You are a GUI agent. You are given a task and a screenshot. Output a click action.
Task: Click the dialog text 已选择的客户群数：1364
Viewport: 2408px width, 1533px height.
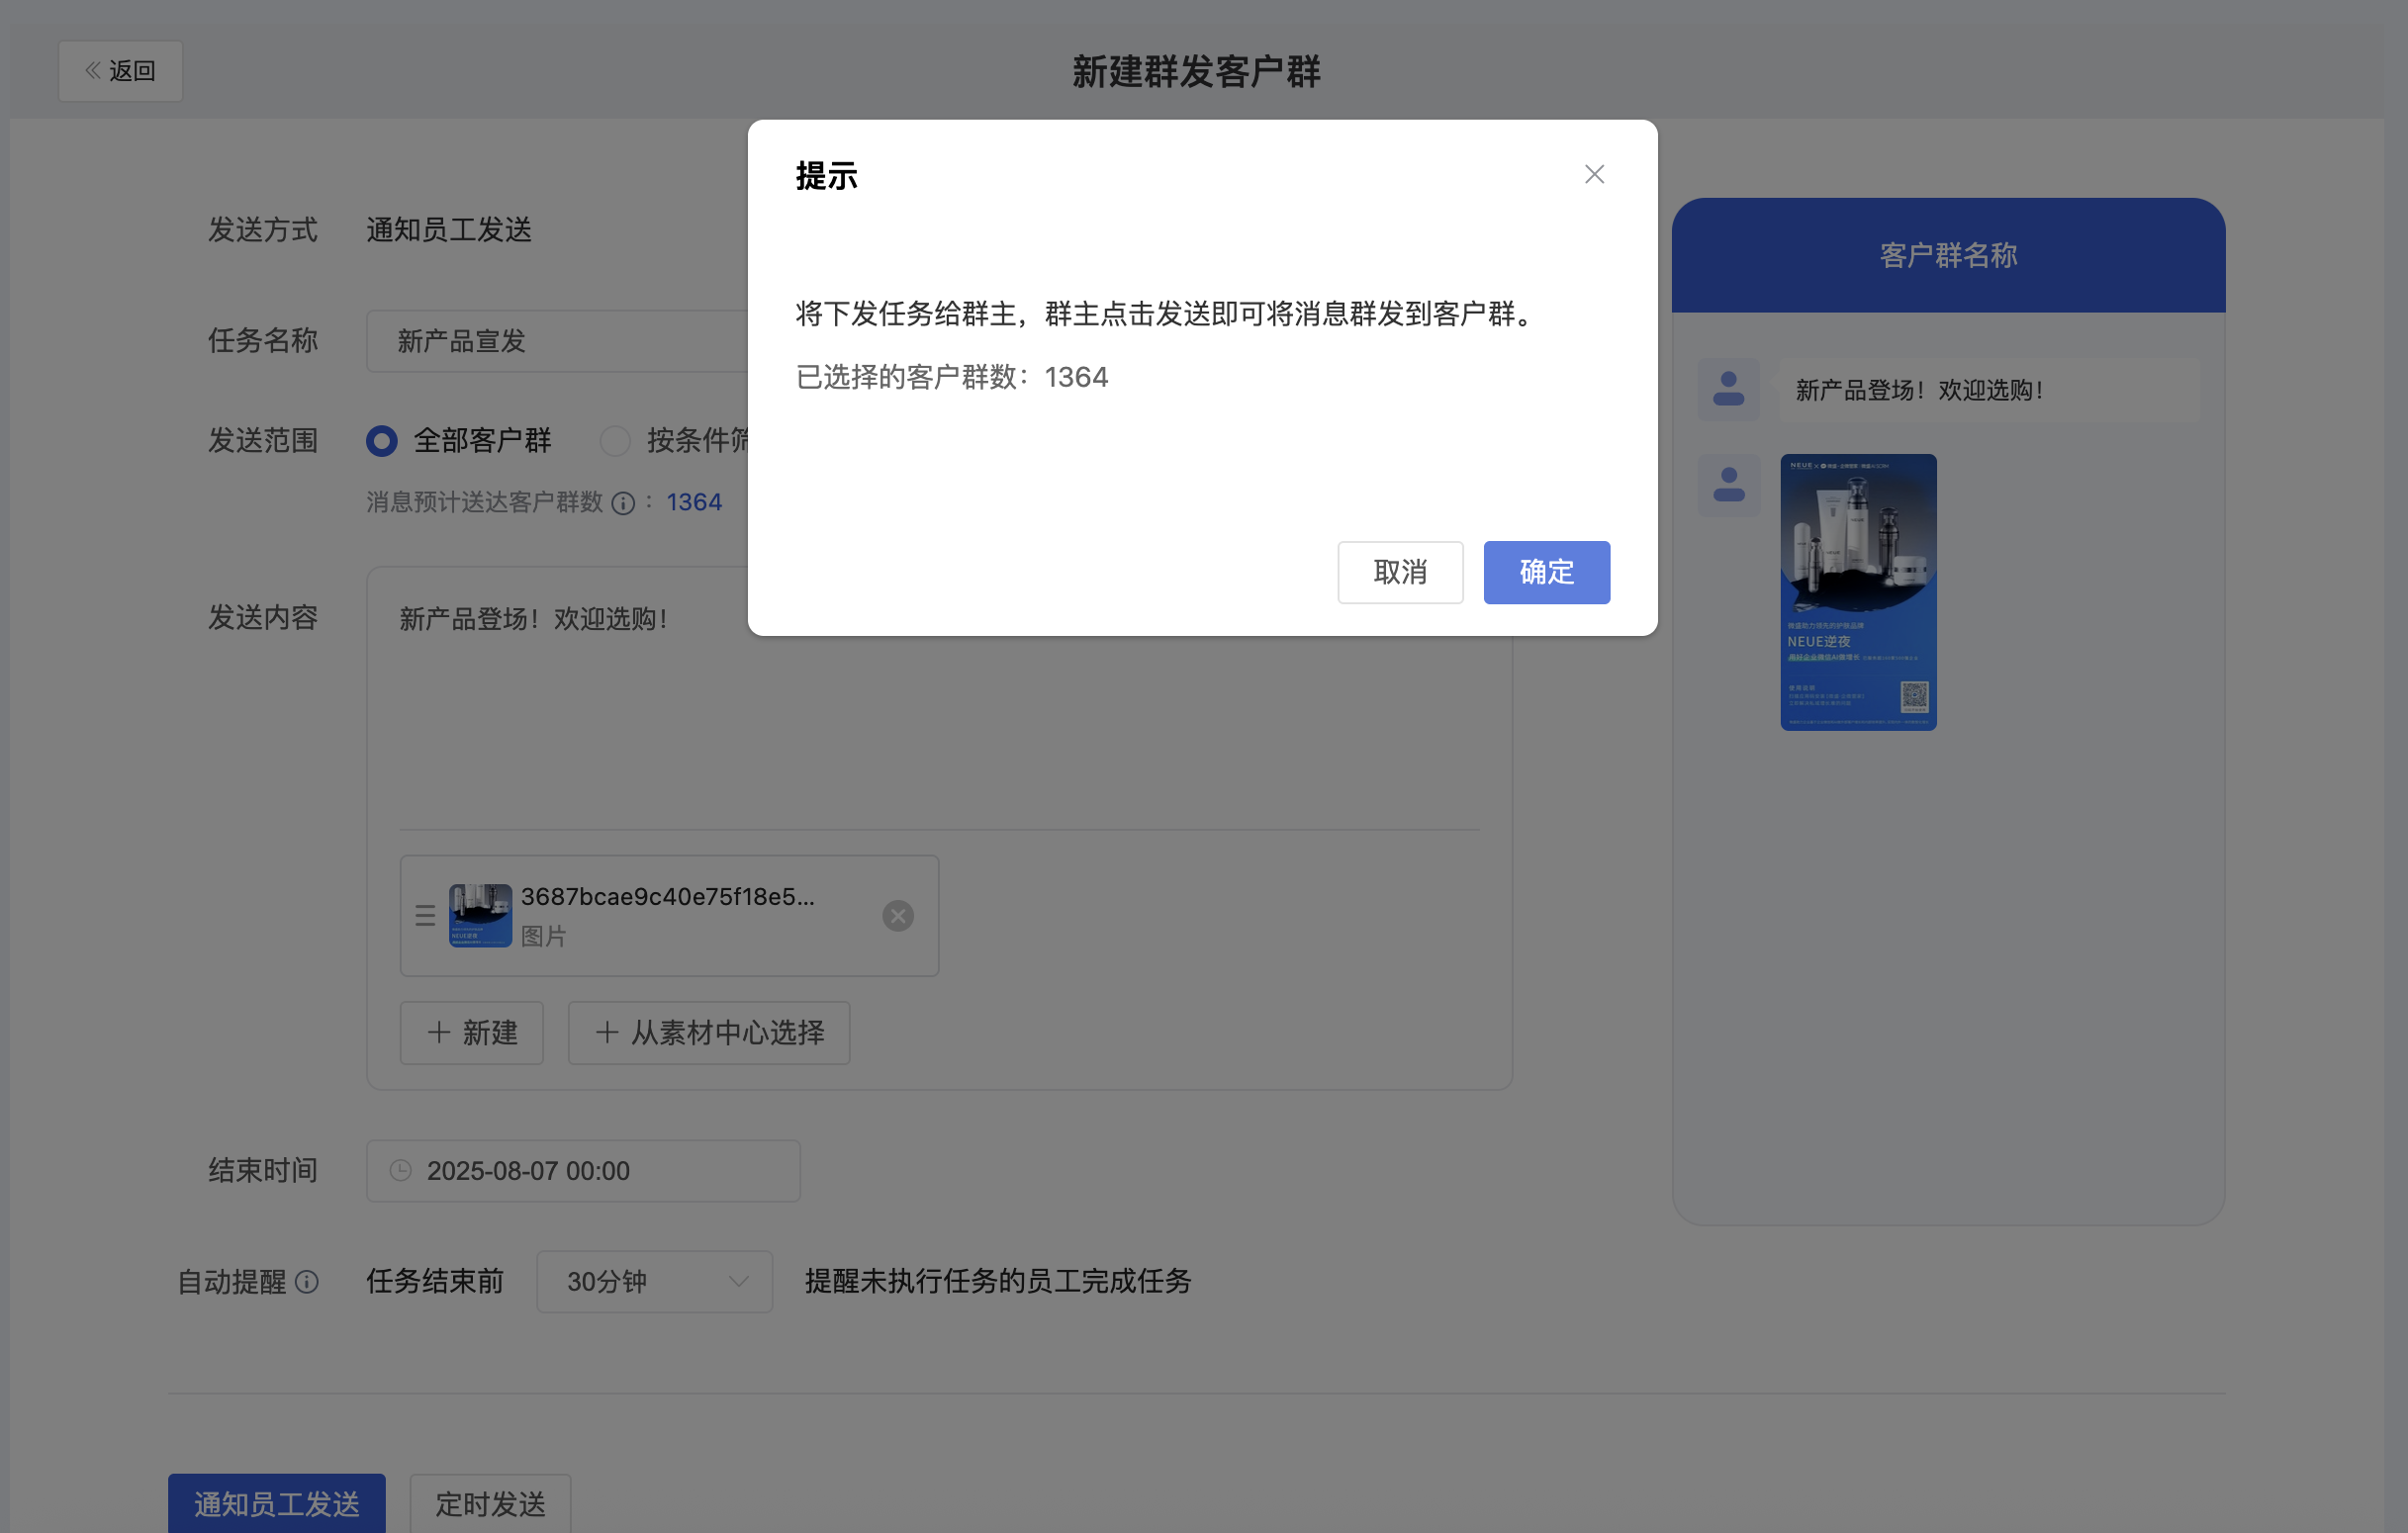(x=952, y=378)
